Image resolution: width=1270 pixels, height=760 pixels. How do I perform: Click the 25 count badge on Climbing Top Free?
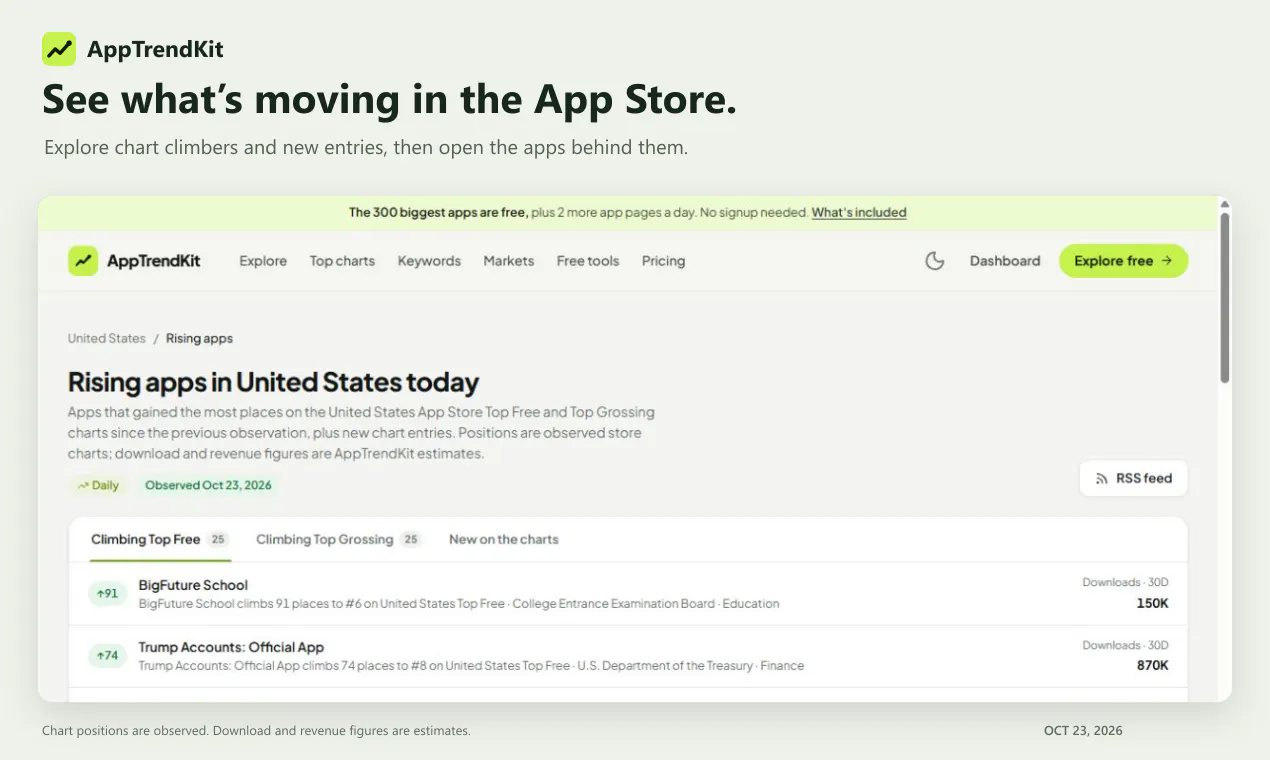[x=218, y=539]
